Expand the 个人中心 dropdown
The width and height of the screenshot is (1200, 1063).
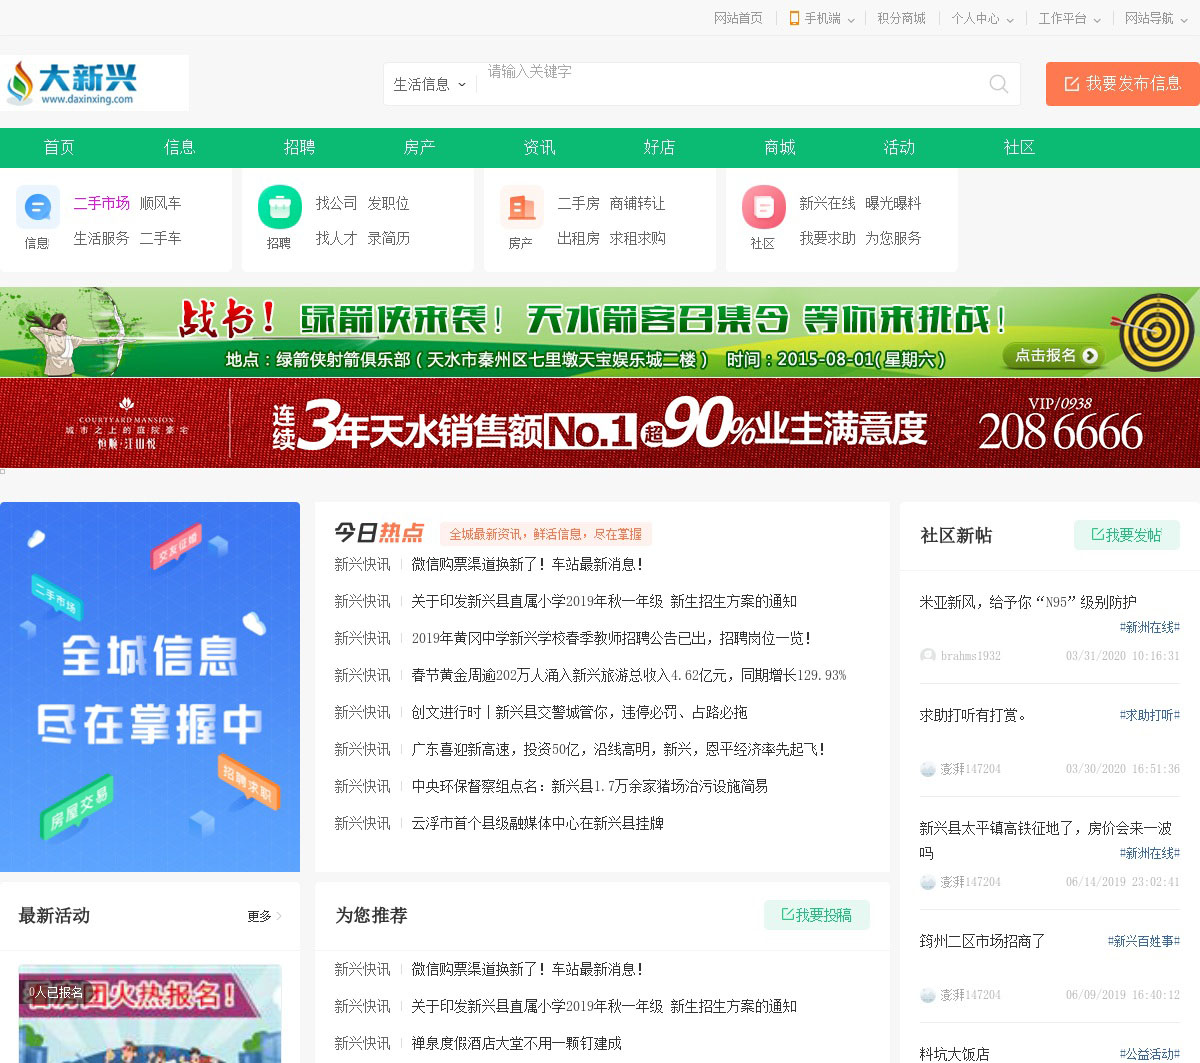pyautogui.click(x=1010, y=19)
